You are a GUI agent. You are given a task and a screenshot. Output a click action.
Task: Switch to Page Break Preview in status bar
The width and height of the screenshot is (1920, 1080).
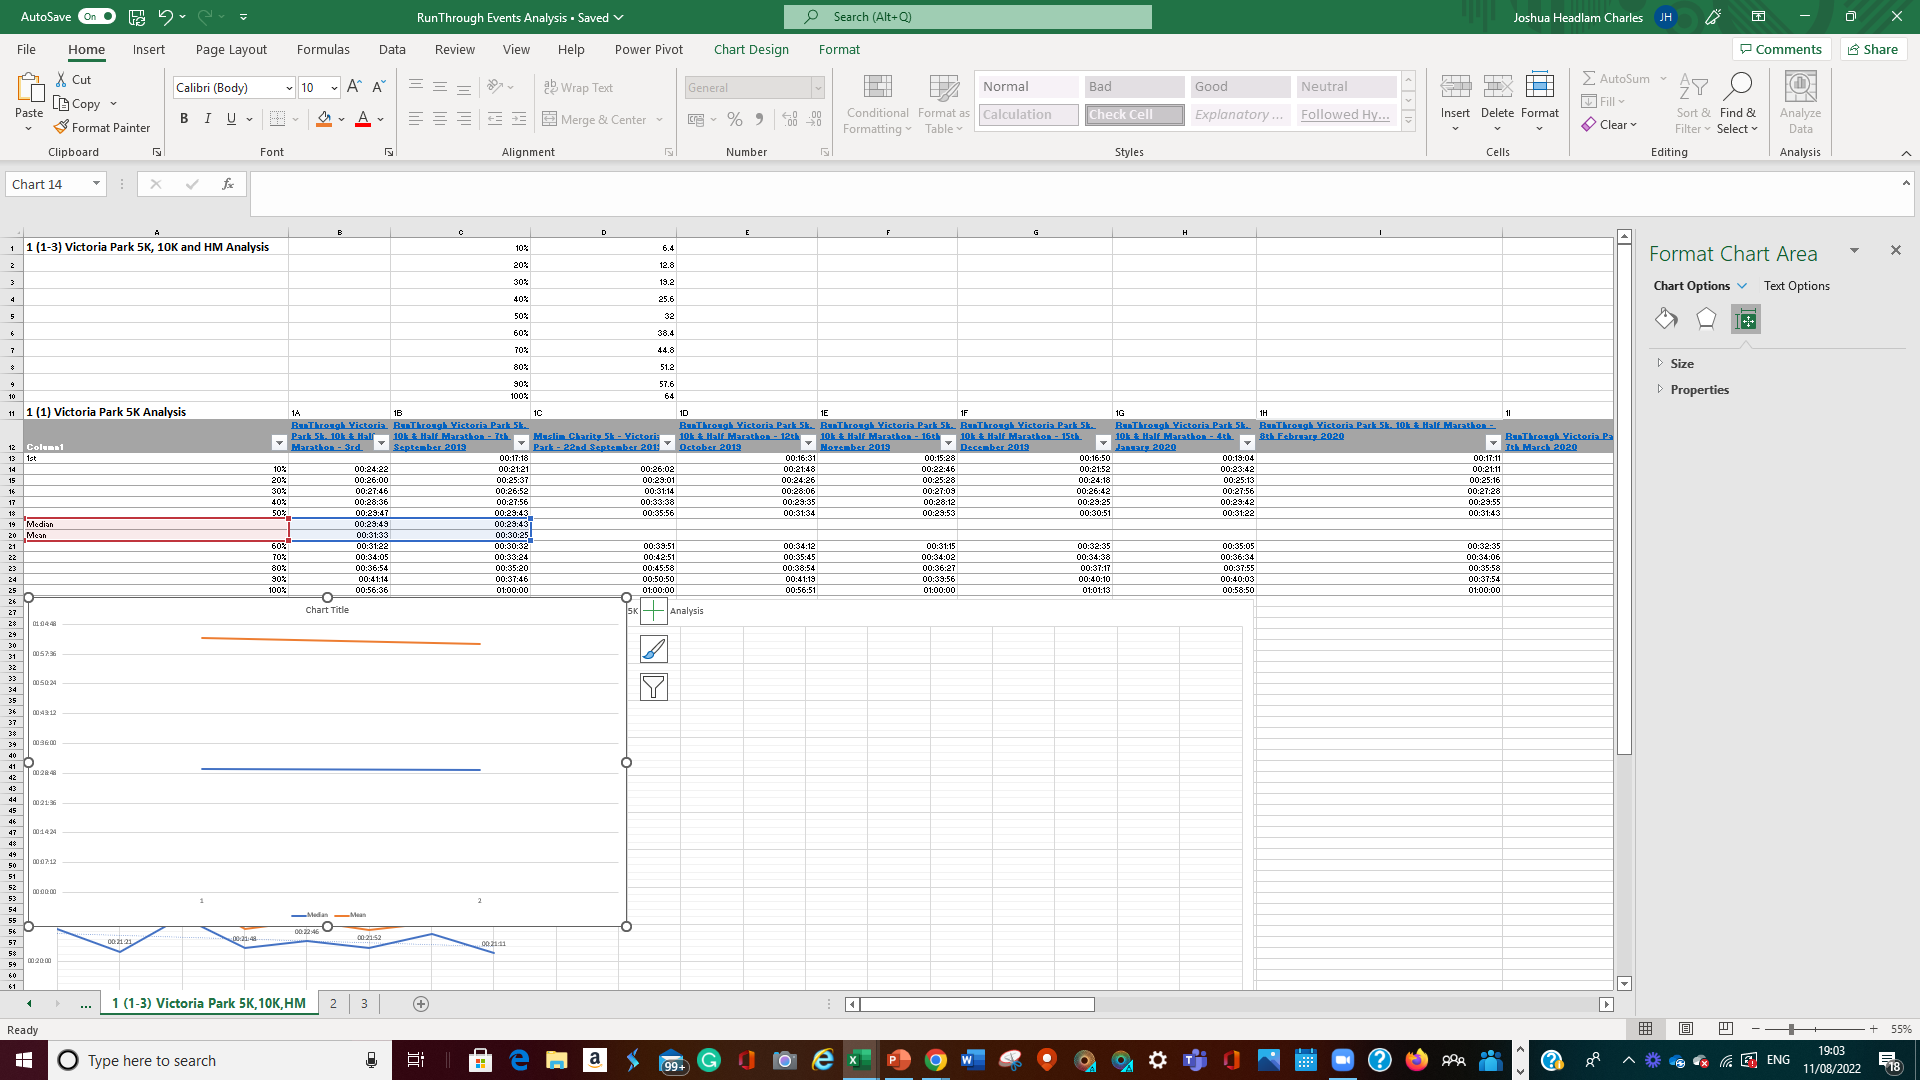tap(1726, 1029)
